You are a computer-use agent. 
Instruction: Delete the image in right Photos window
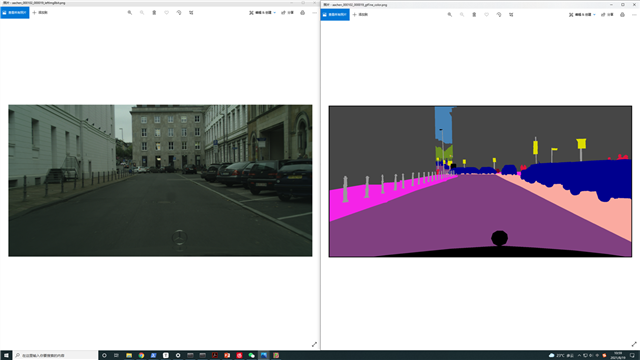[x=474, y=14]
